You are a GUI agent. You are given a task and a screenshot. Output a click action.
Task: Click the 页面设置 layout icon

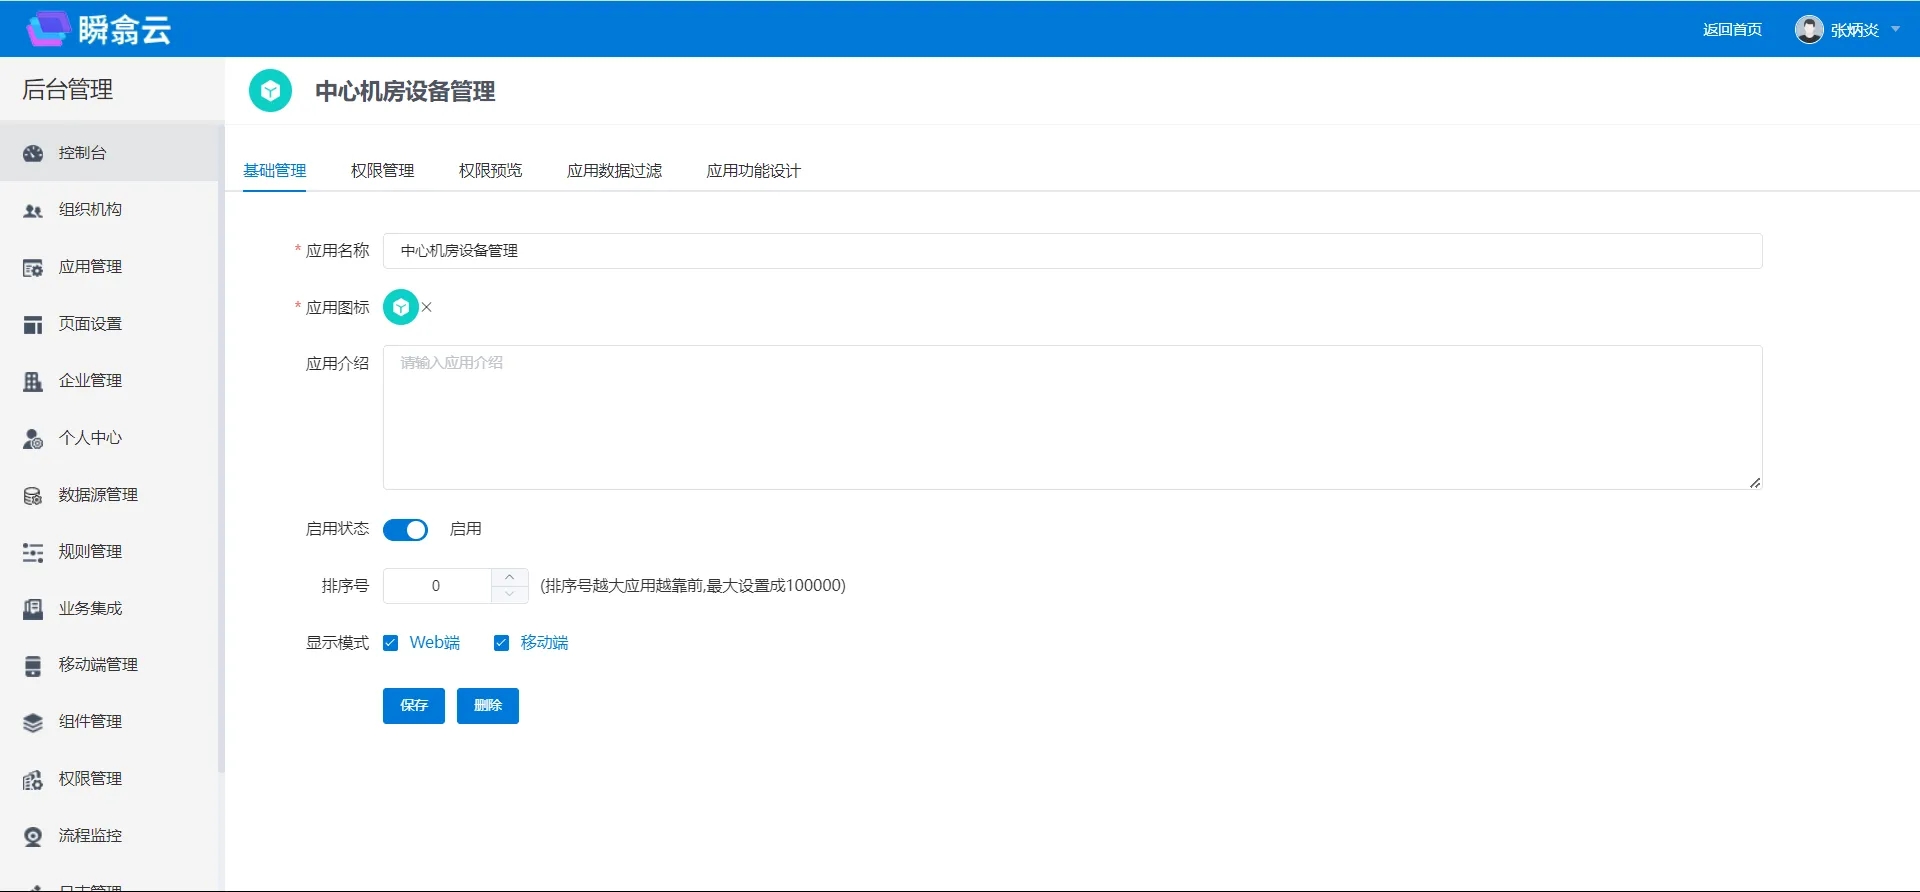33,324
